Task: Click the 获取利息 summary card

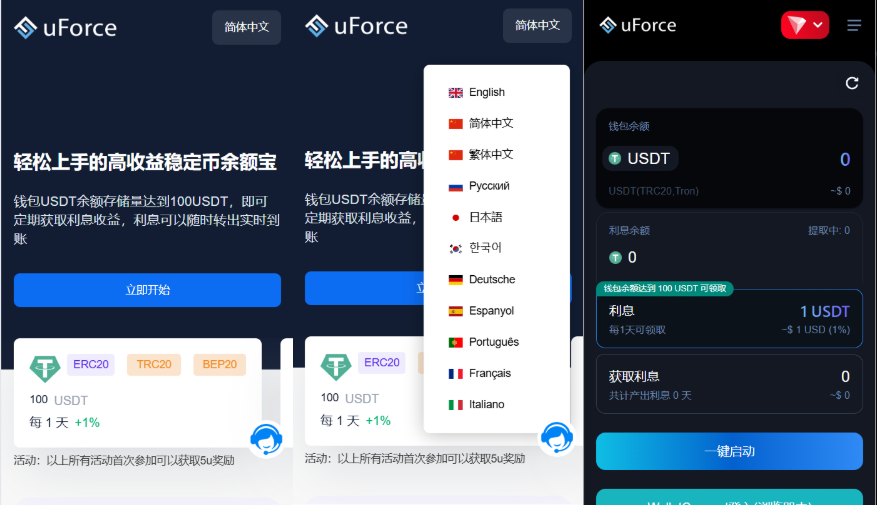Action: pyautogui.click(x=729, y=384)
